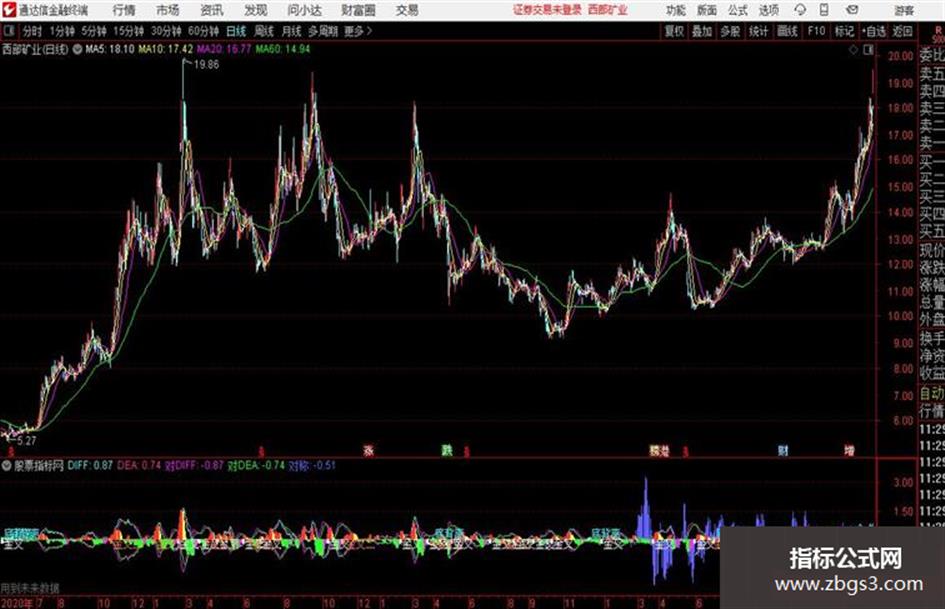This screenshot has height=609, width=945.
Task: Click the 通达信 app logo icon
Action: pyautogui.click(x=8, y=10)
